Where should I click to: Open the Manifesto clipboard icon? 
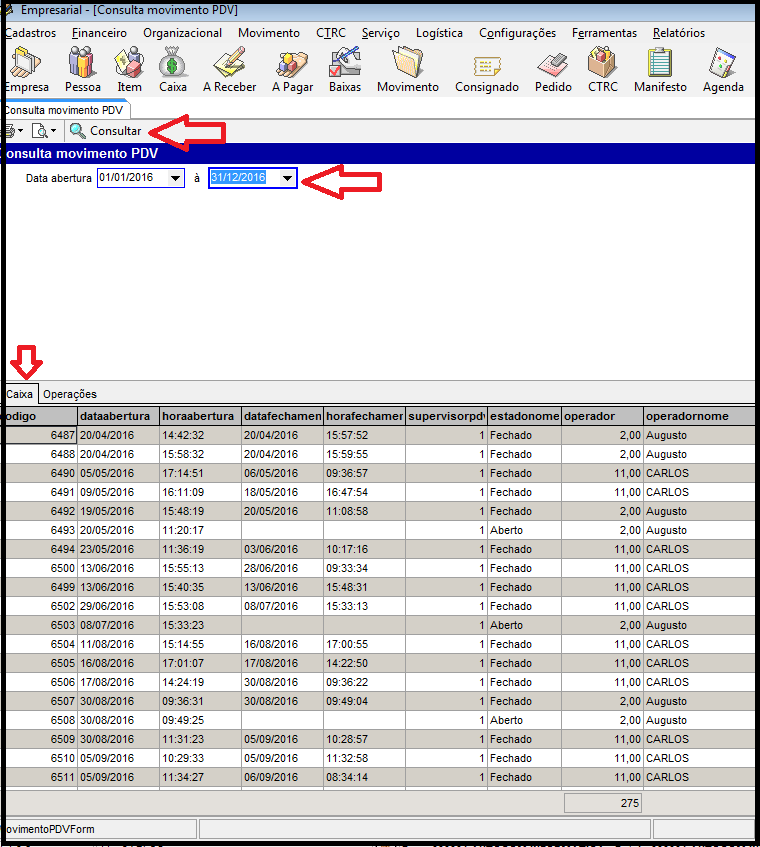click(x=660, y=65)
